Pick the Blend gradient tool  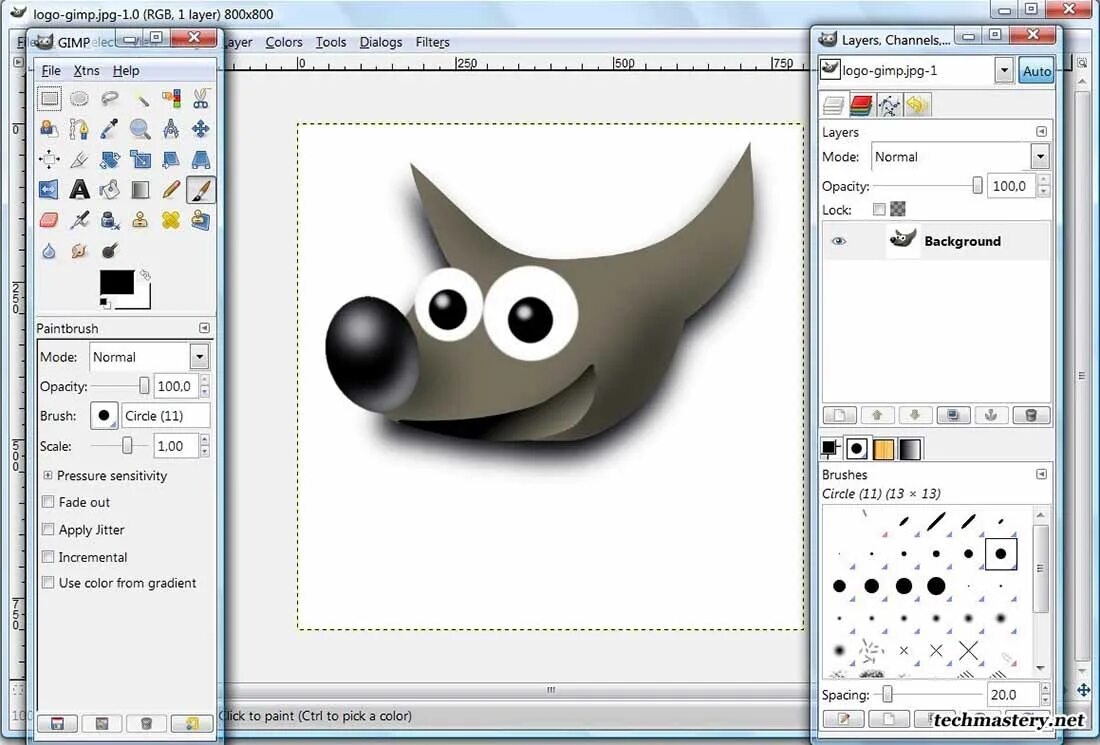140,189
